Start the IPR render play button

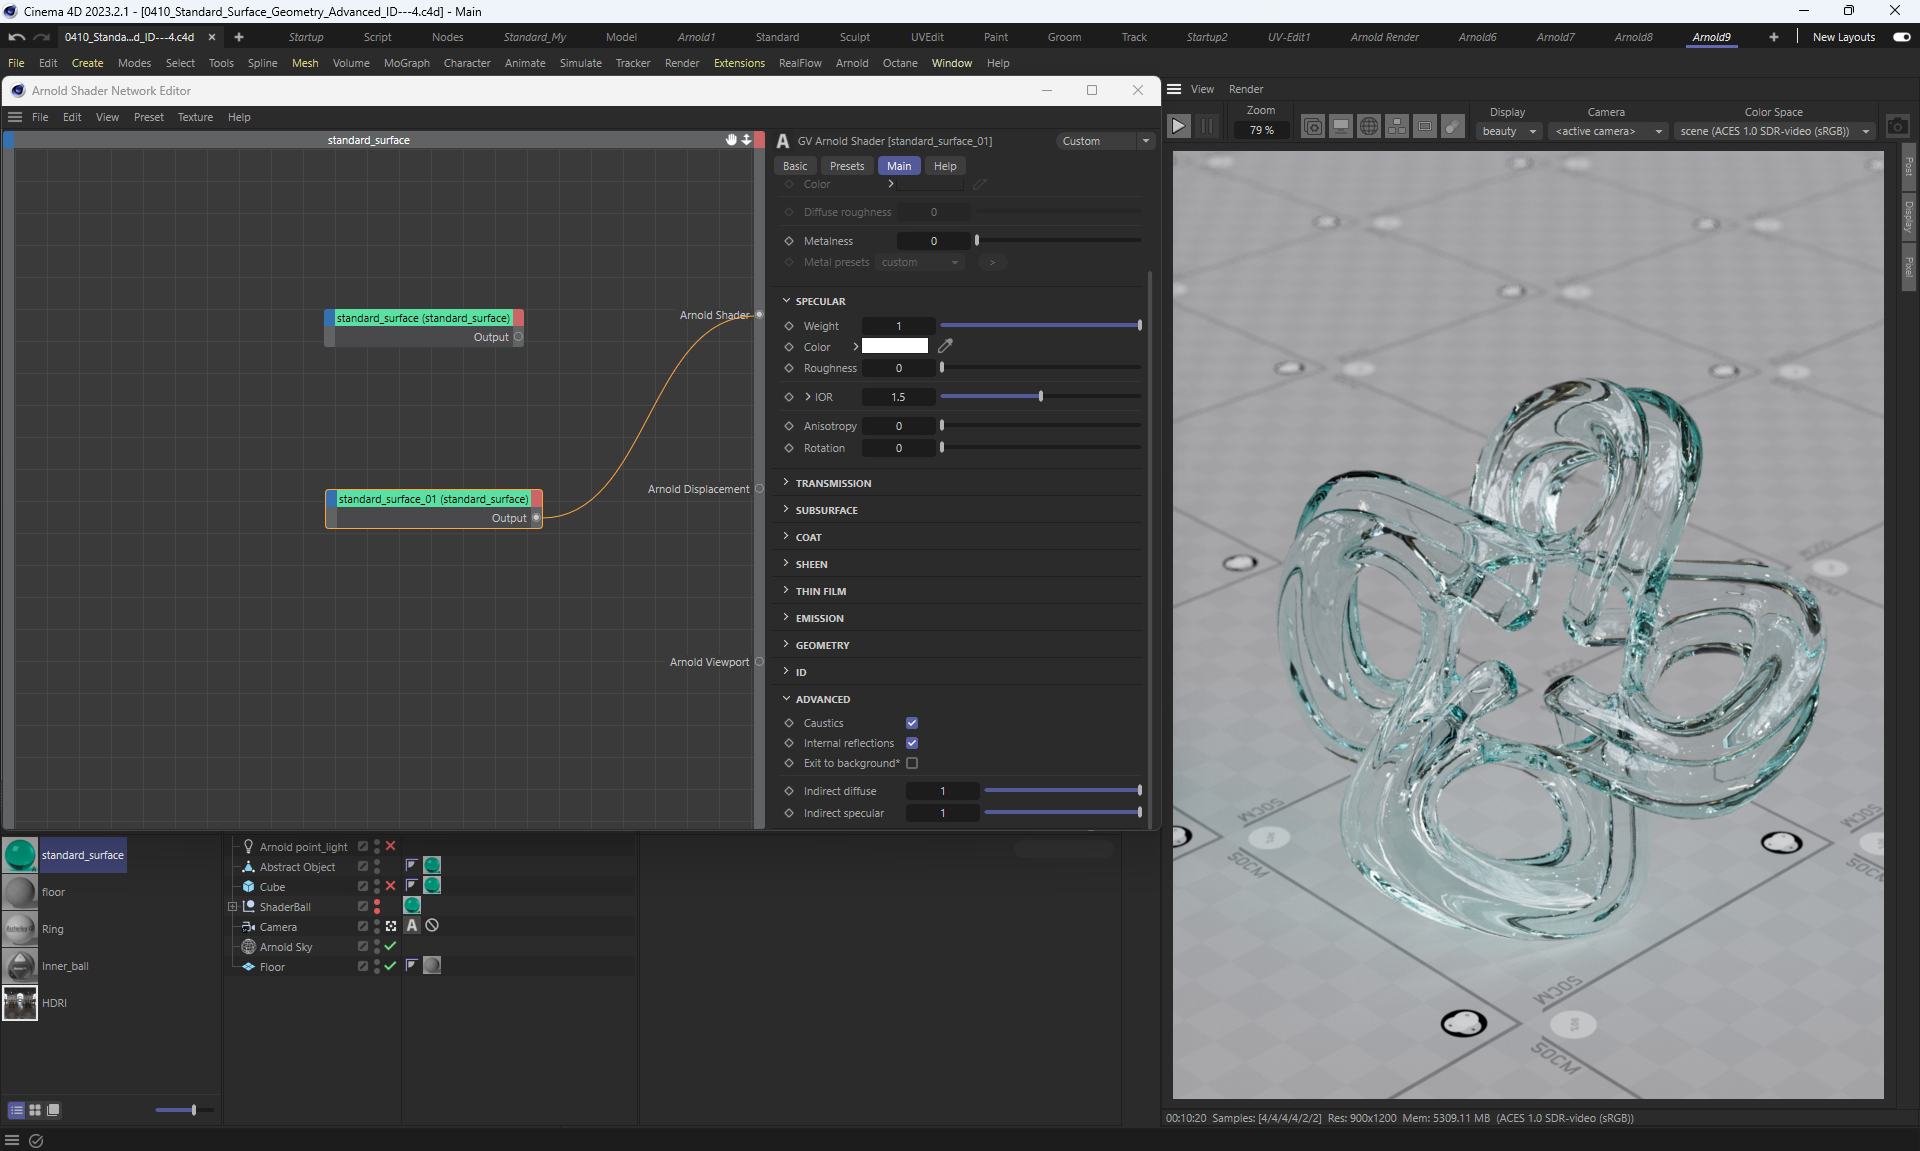1179,127
